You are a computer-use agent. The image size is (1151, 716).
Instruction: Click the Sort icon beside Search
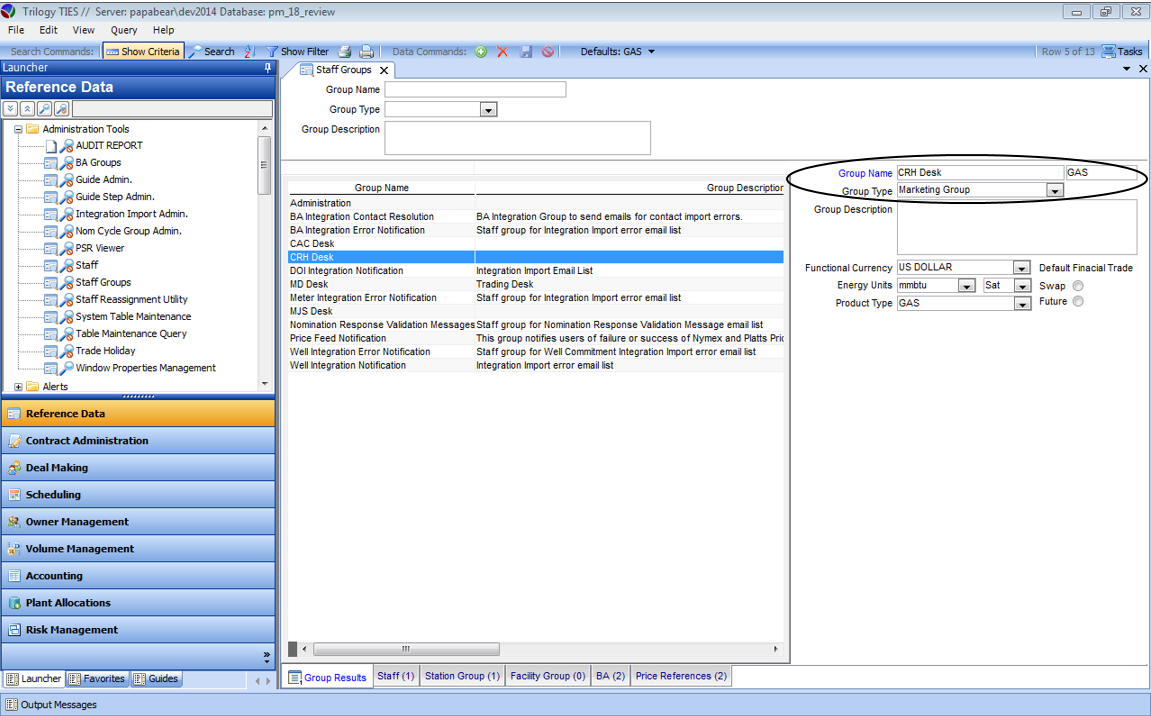tap(249, 52)
